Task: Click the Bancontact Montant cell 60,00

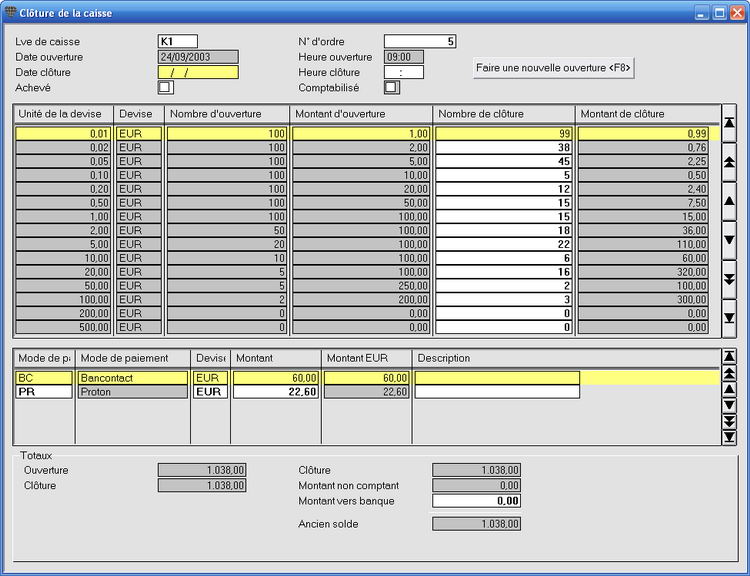Action: [x=276, y=378]
